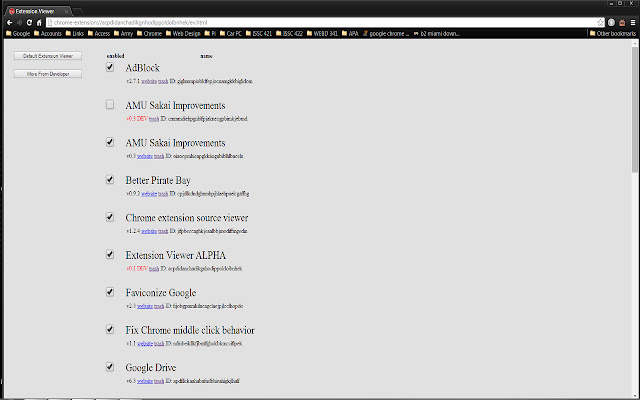640x400 pixels.
Task: Click the 'name' column header
Action: [206, 56]
